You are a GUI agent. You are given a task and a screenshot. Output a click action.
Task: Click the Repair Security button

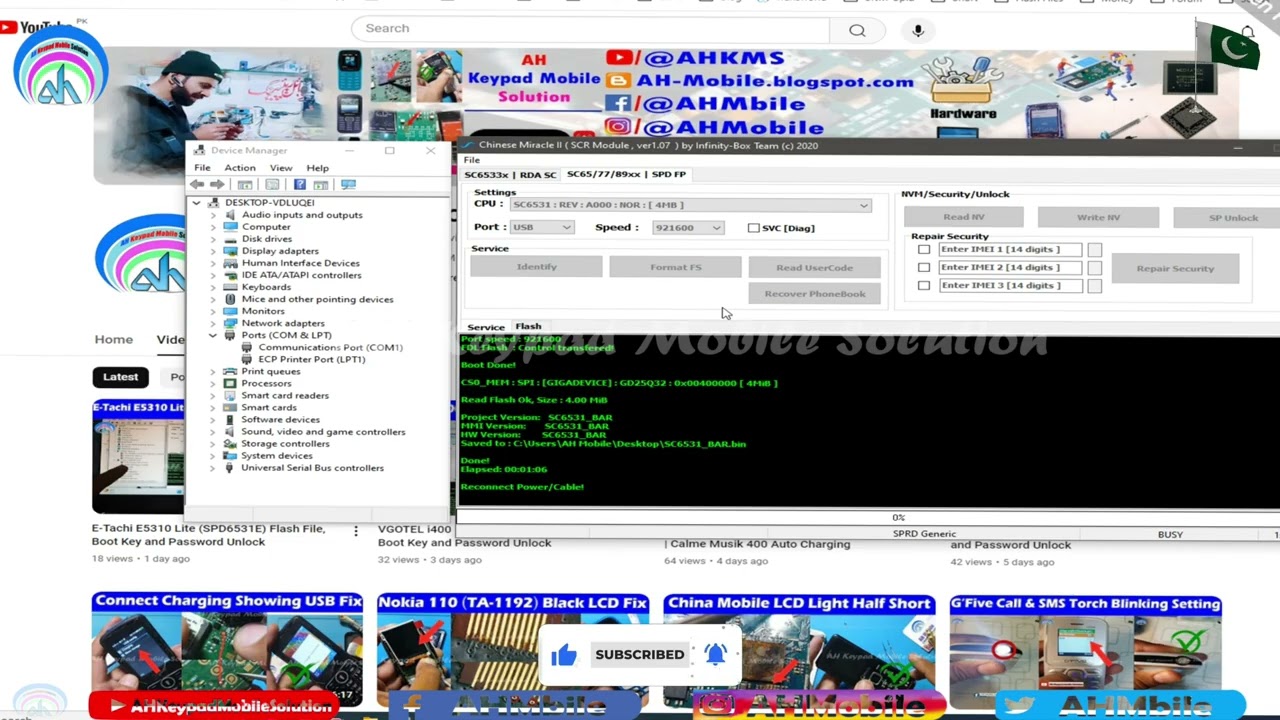[1175, 268]
